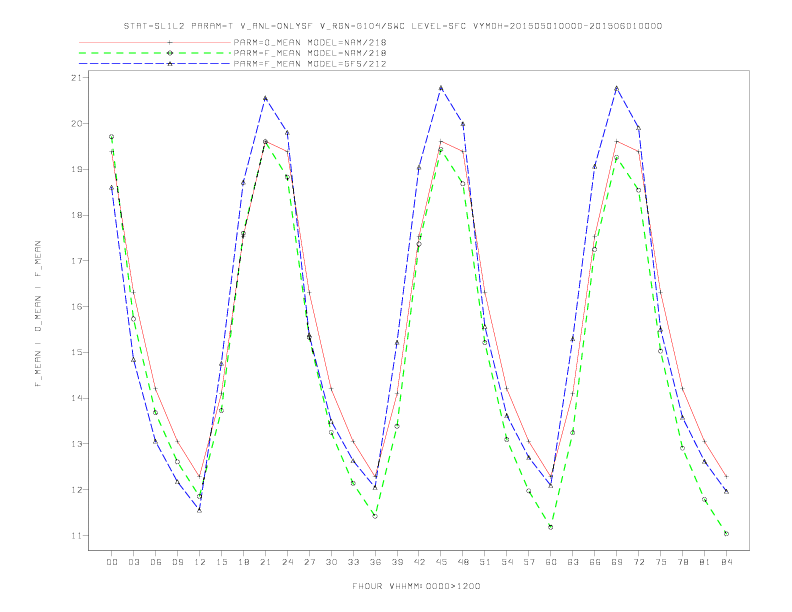This screenshot has height=612, width=792.
Task: Click x-axis forecast hour label 15
Action: click(x=221, y=562)
